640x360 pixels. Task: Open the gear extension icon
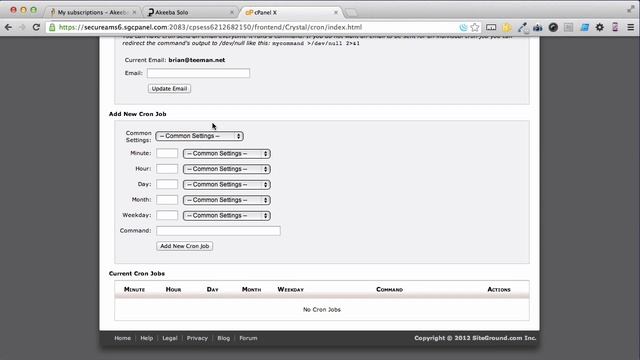600,27
